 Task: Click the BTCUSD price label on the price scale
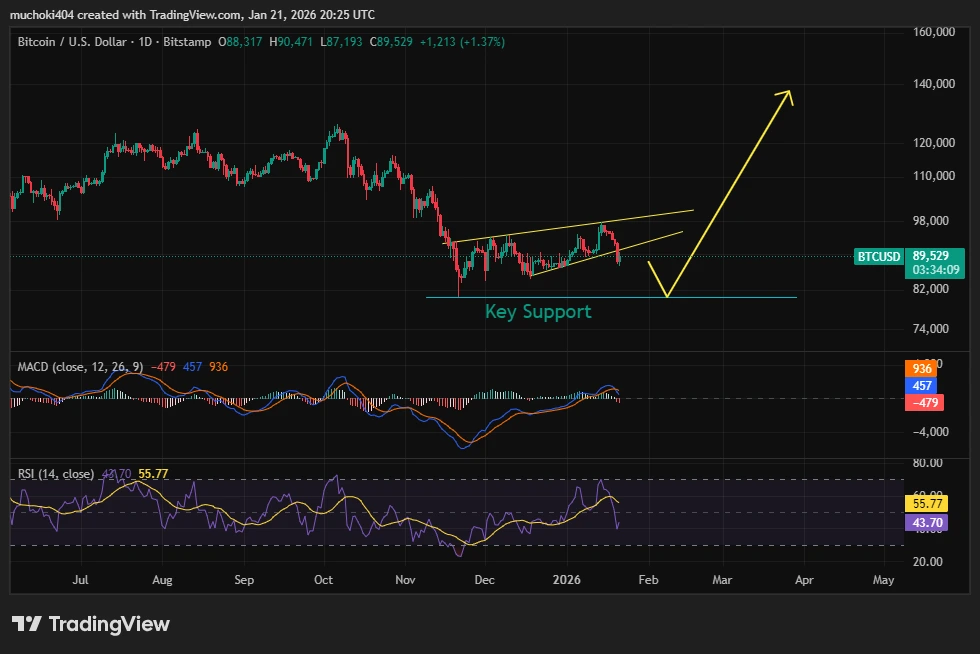coord(877,257)
